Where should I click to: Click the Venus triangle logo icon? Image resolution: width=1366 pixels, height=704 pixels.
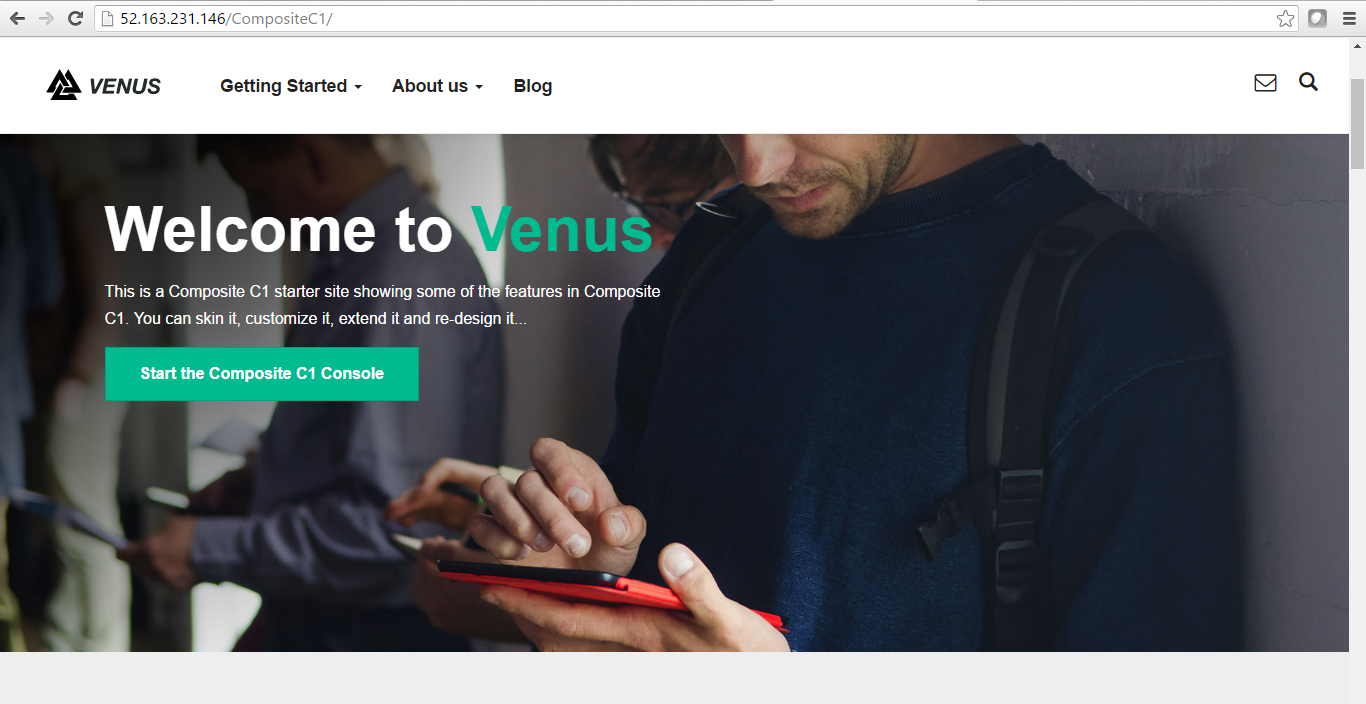pos(63,85)
